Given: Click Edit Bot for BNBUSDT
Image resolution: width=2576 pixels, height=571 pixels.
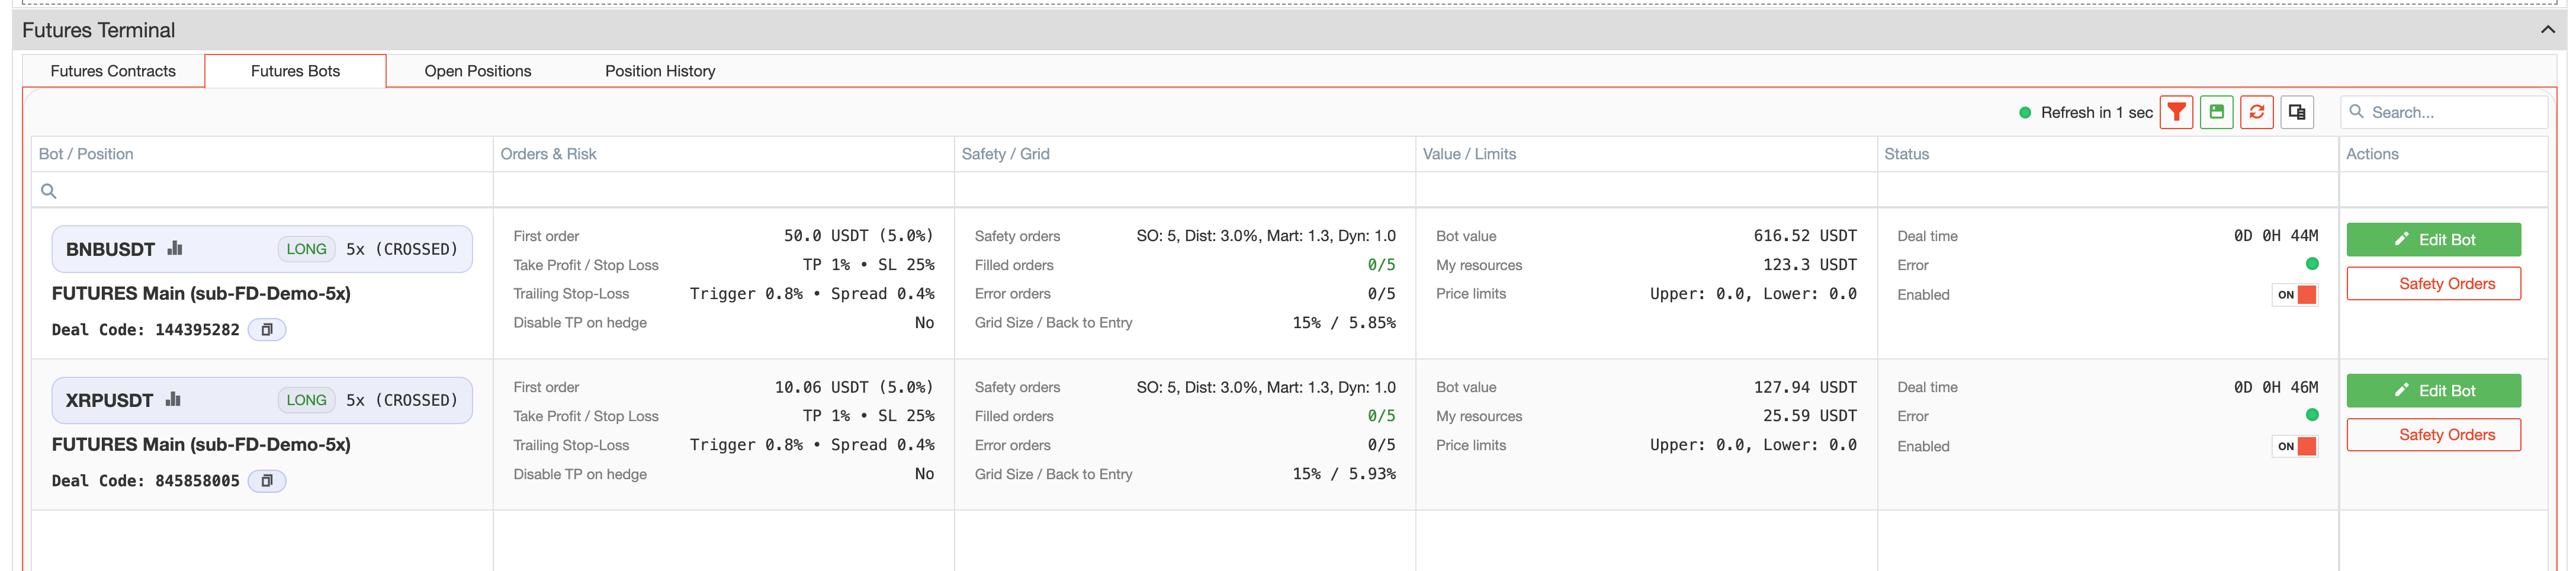Looking at the screenshot, I should (2432, 239).
